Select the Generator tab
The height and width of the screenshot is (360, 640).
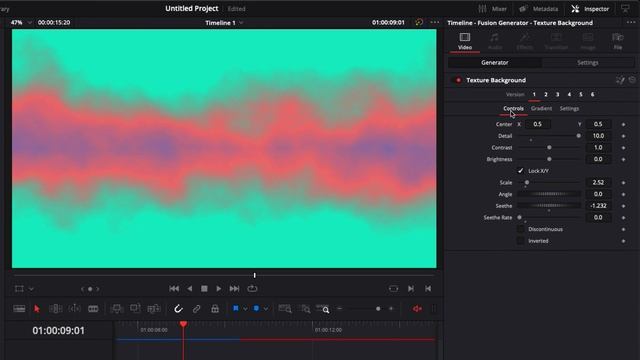tap(495, 62)
